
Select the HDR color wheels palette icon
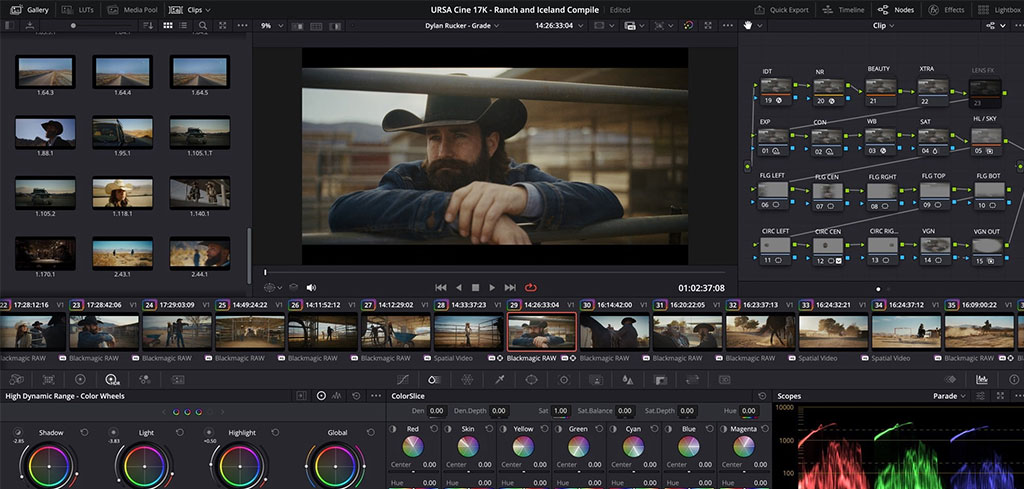(112, 379)
